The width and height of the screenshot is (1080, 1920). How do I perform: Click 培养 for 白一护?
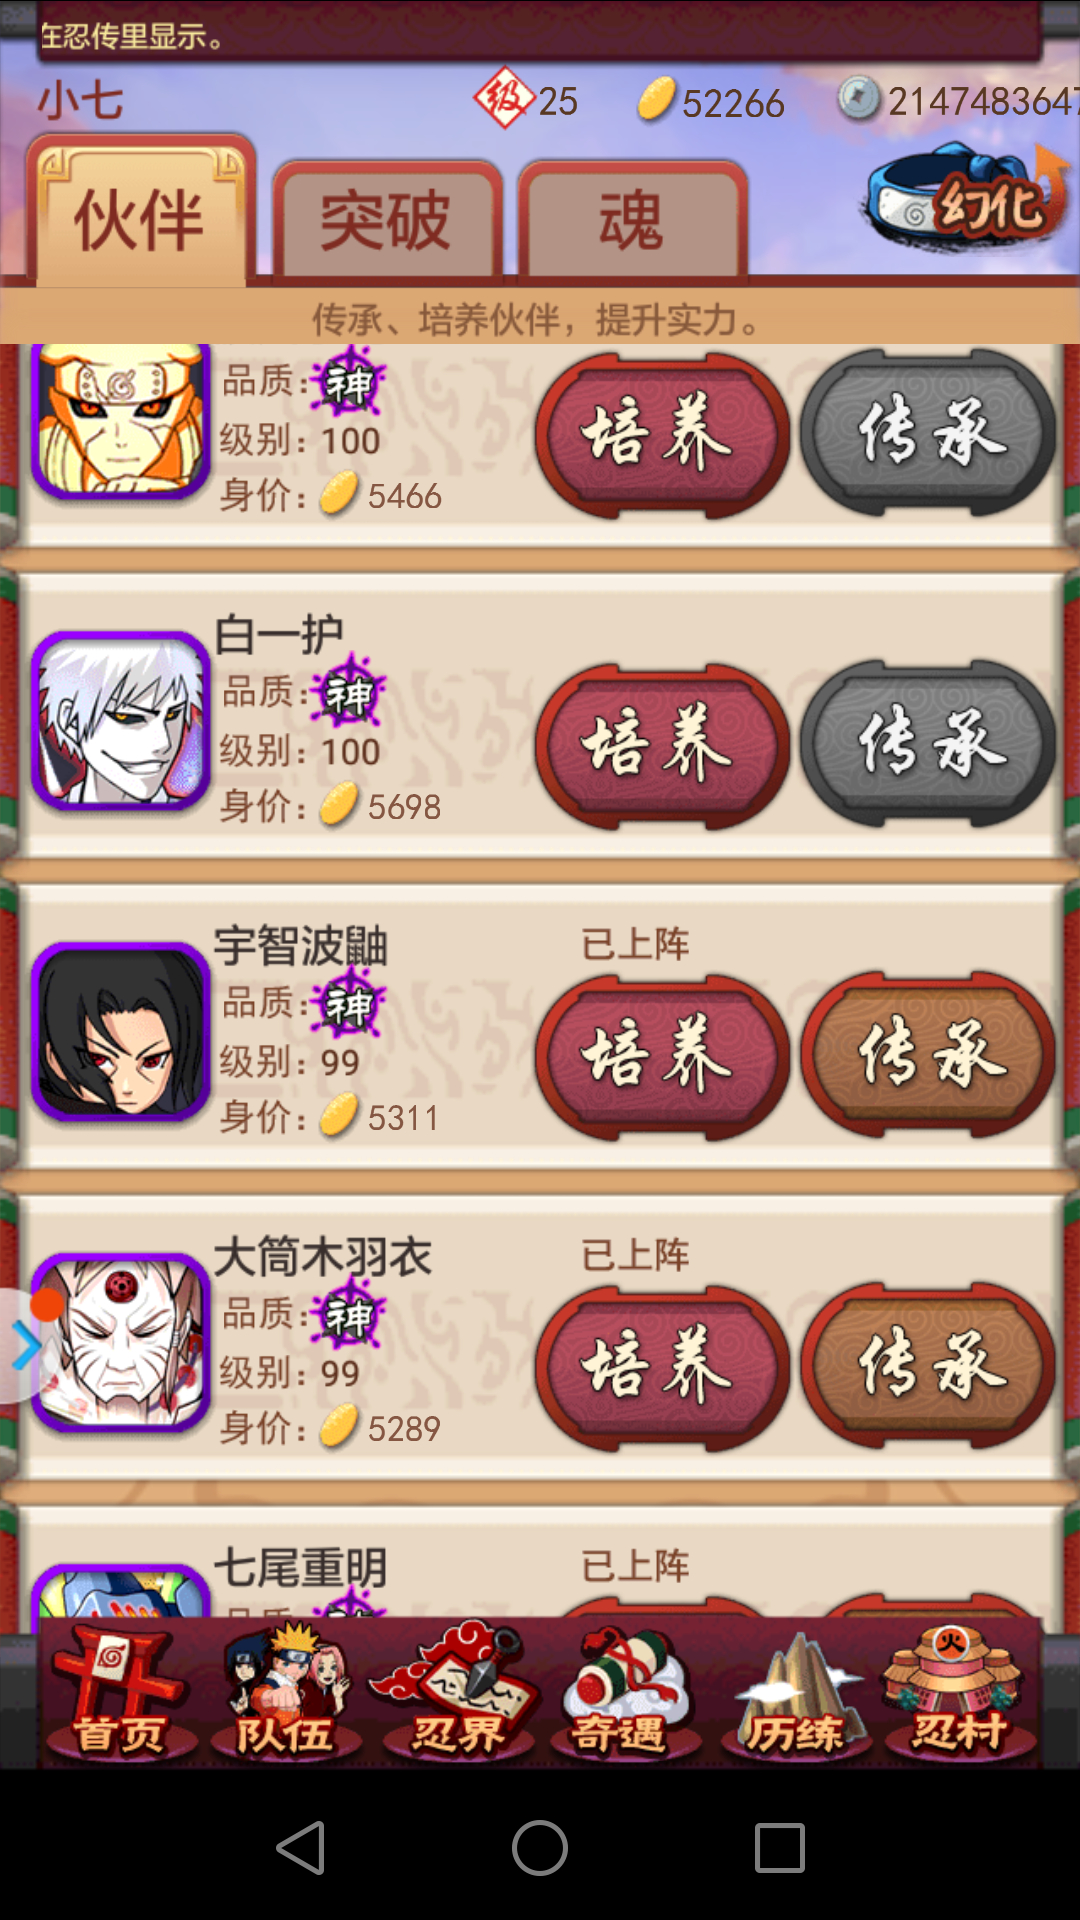coord(661,746)
